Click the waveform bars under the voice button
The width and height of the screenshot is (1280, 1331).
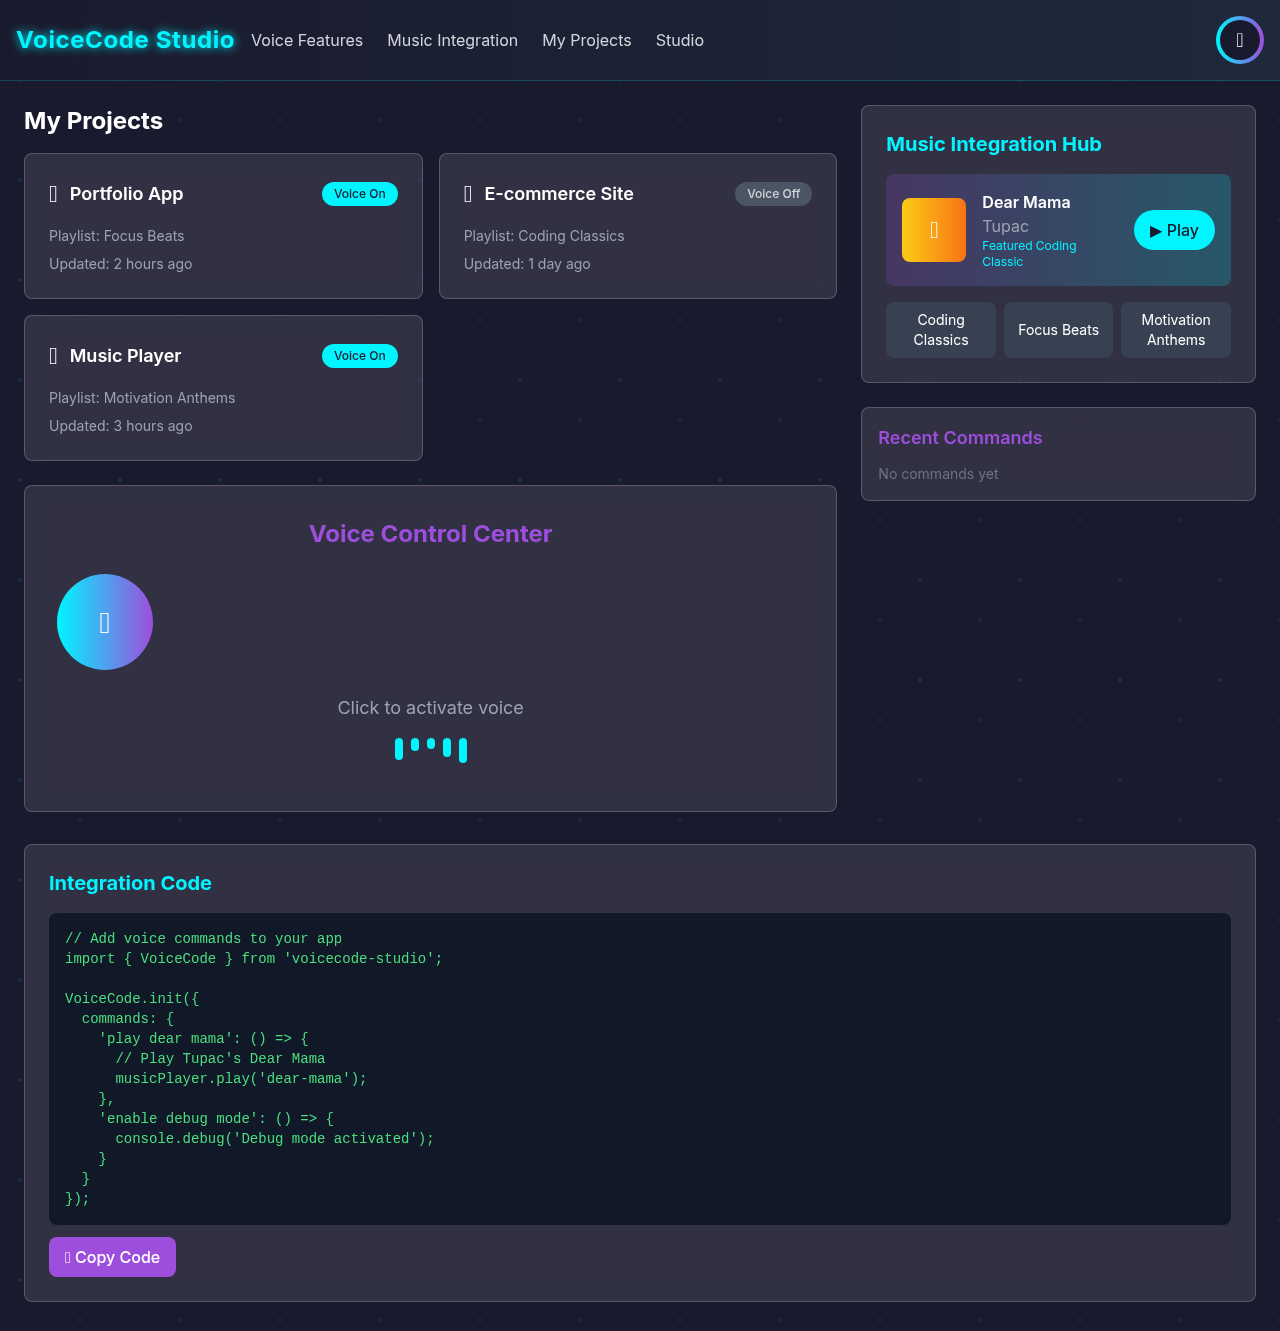click(431, 749)
